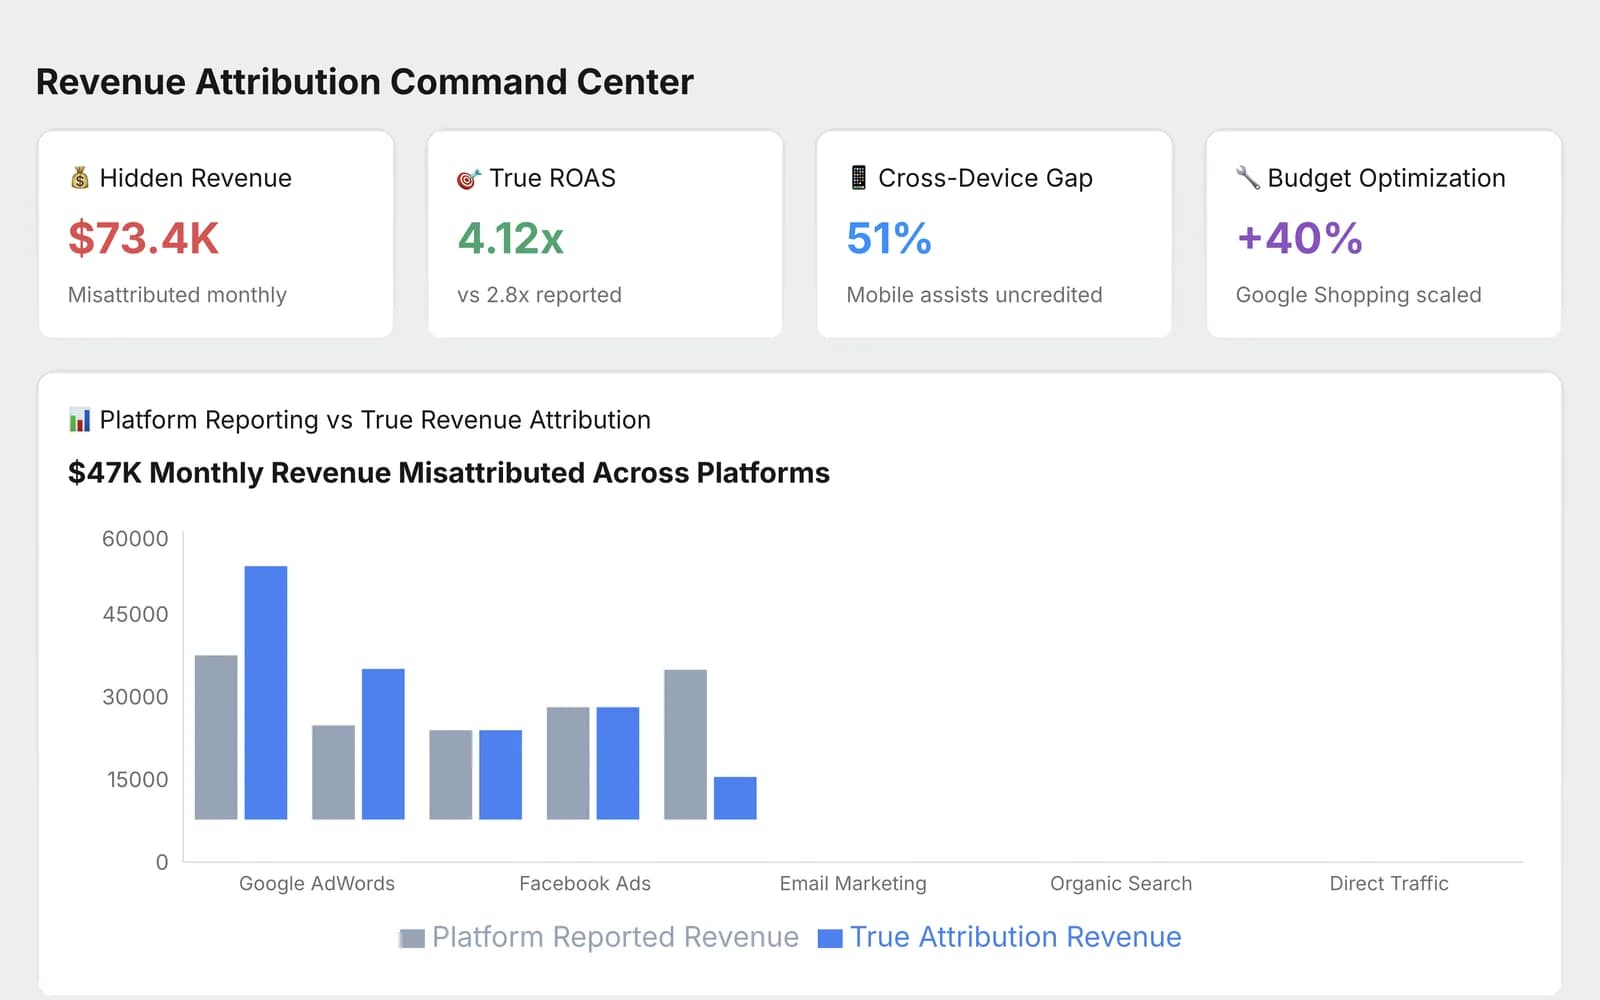Image resolution: width=1600 pixels, height=1000 pixels.
Task: Select the shortest blue bar in the chart
Action: point(735,798)
